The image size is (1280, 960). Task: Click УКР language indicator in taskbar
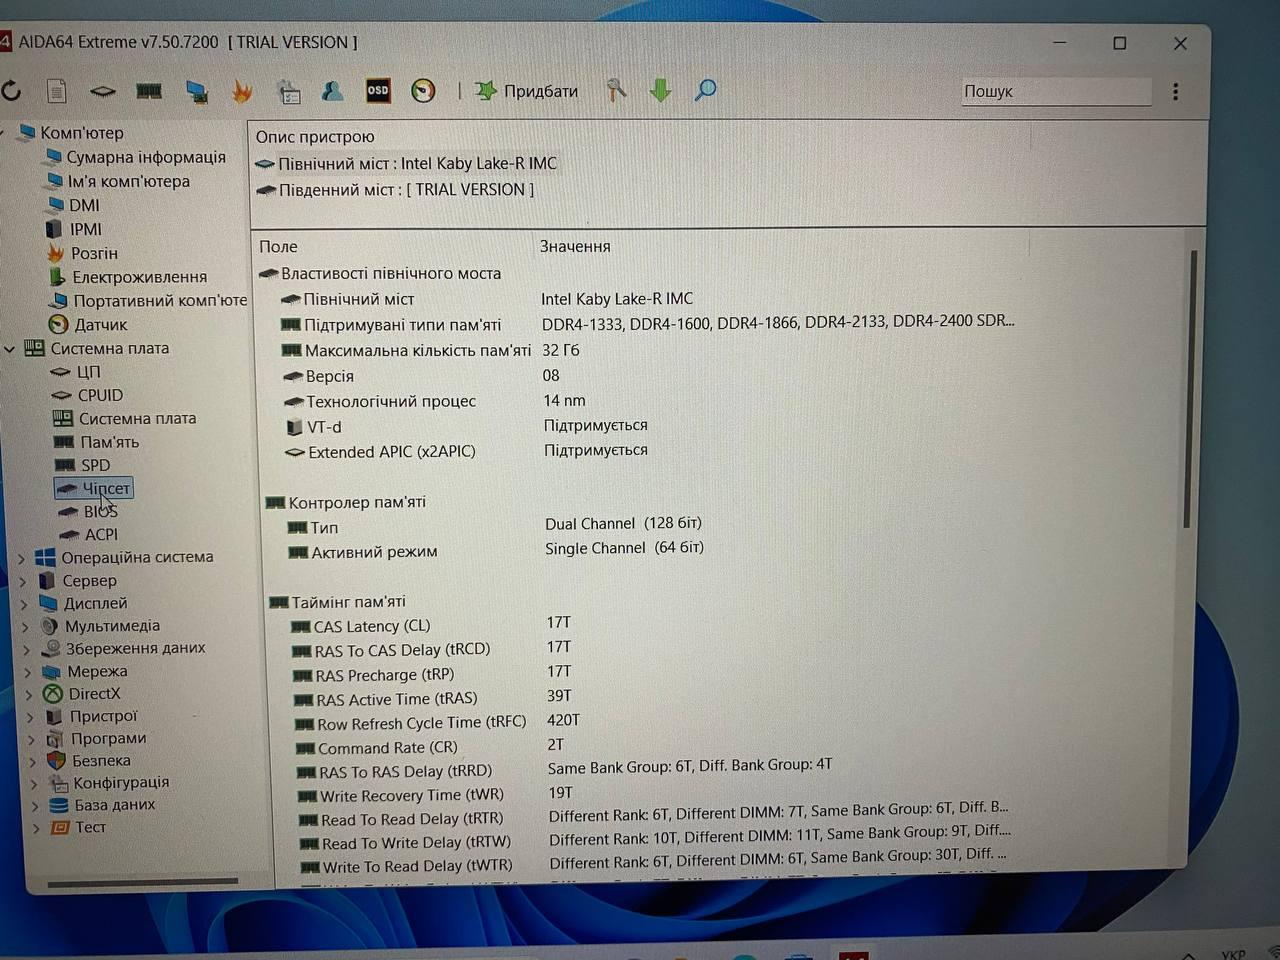1233,953
